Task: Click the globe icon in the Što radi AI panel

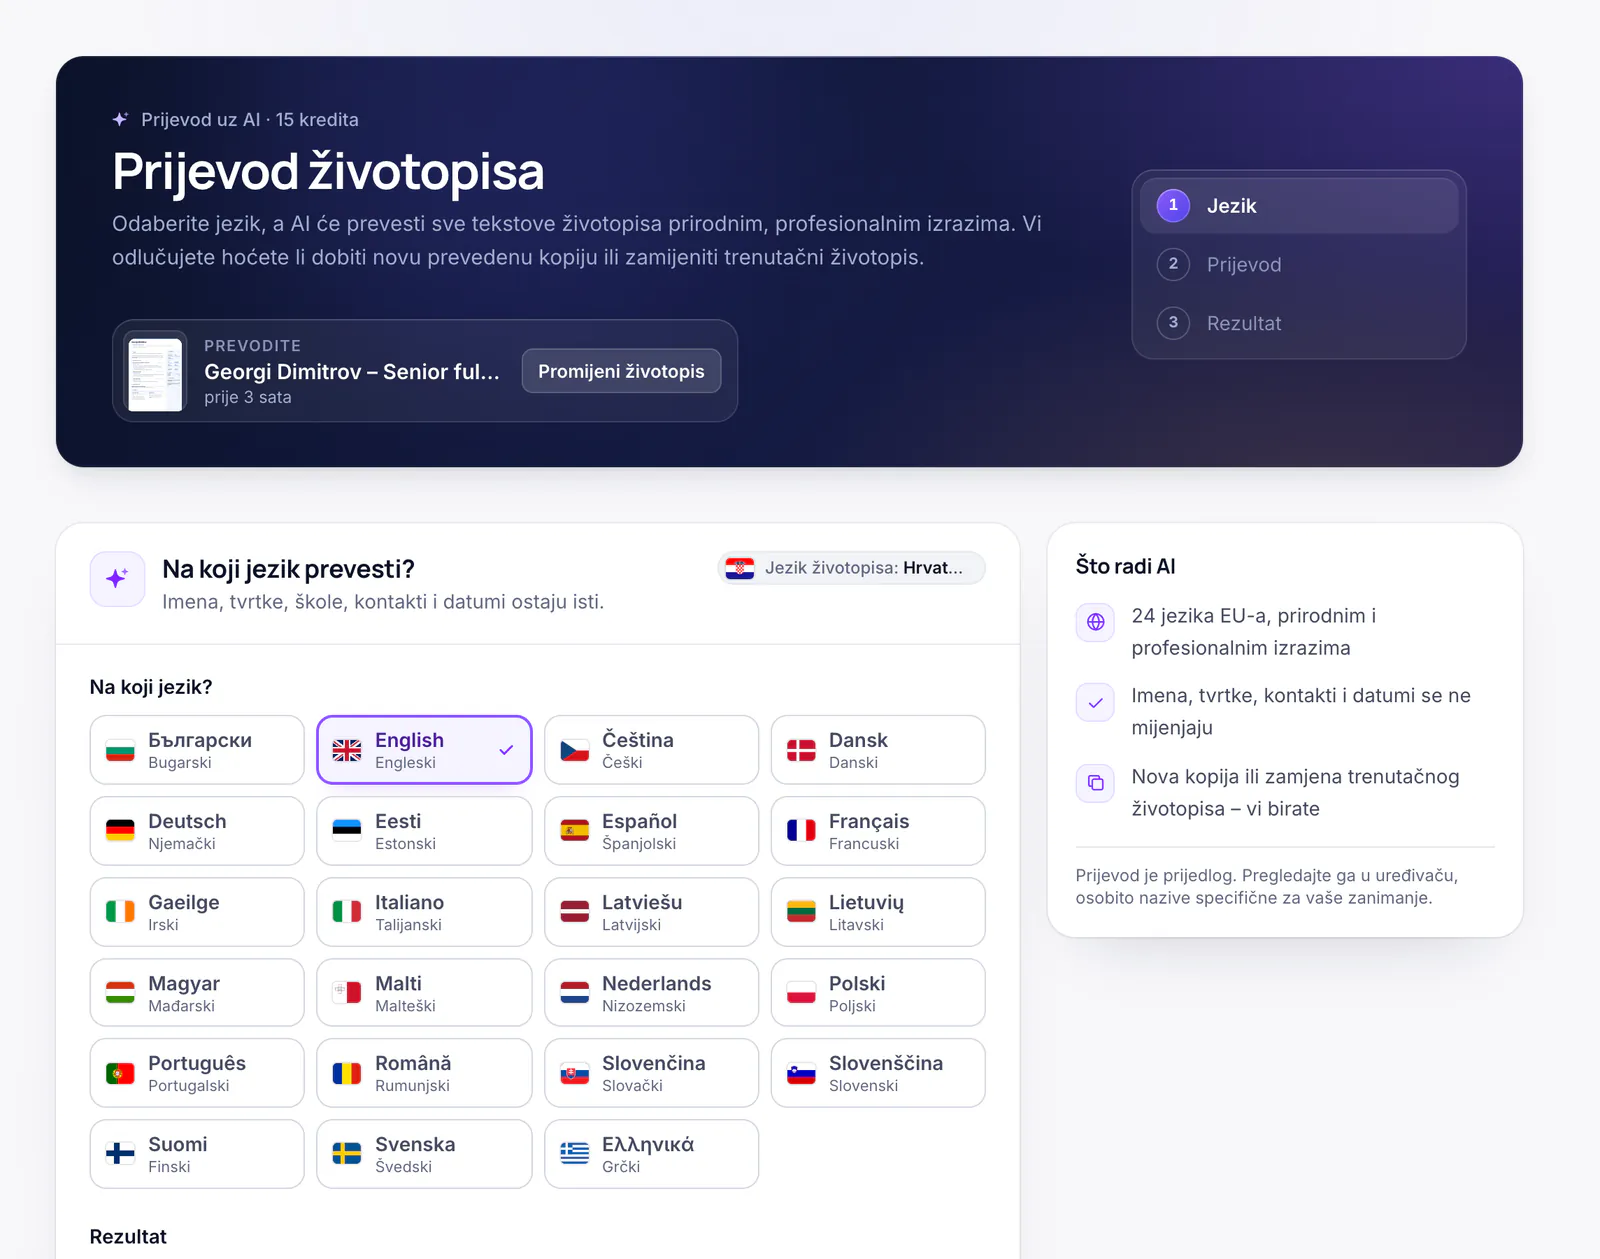Action: coord(1095,622)
